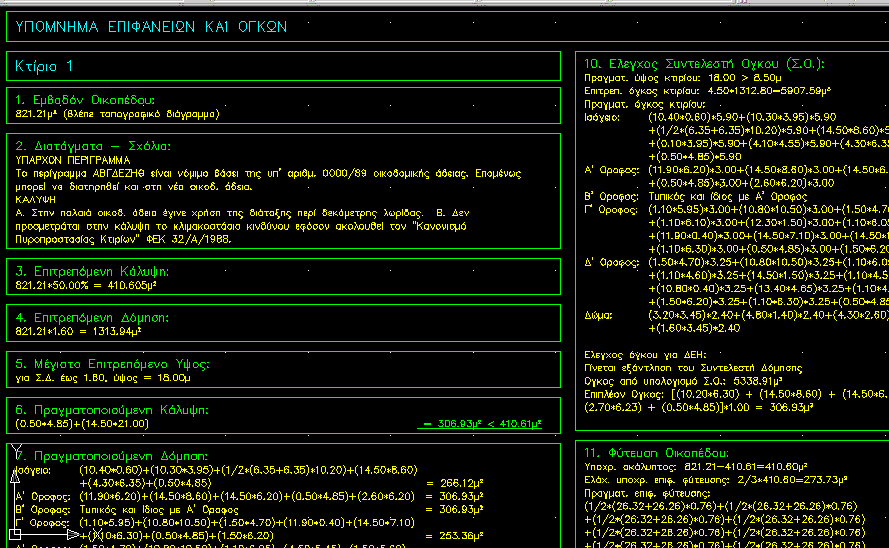The height and width of the screenshot is (548, 889).
Task: Select the line 'Πραγματ. επιφ. φύτευσης:'
Action: (647, 493)
